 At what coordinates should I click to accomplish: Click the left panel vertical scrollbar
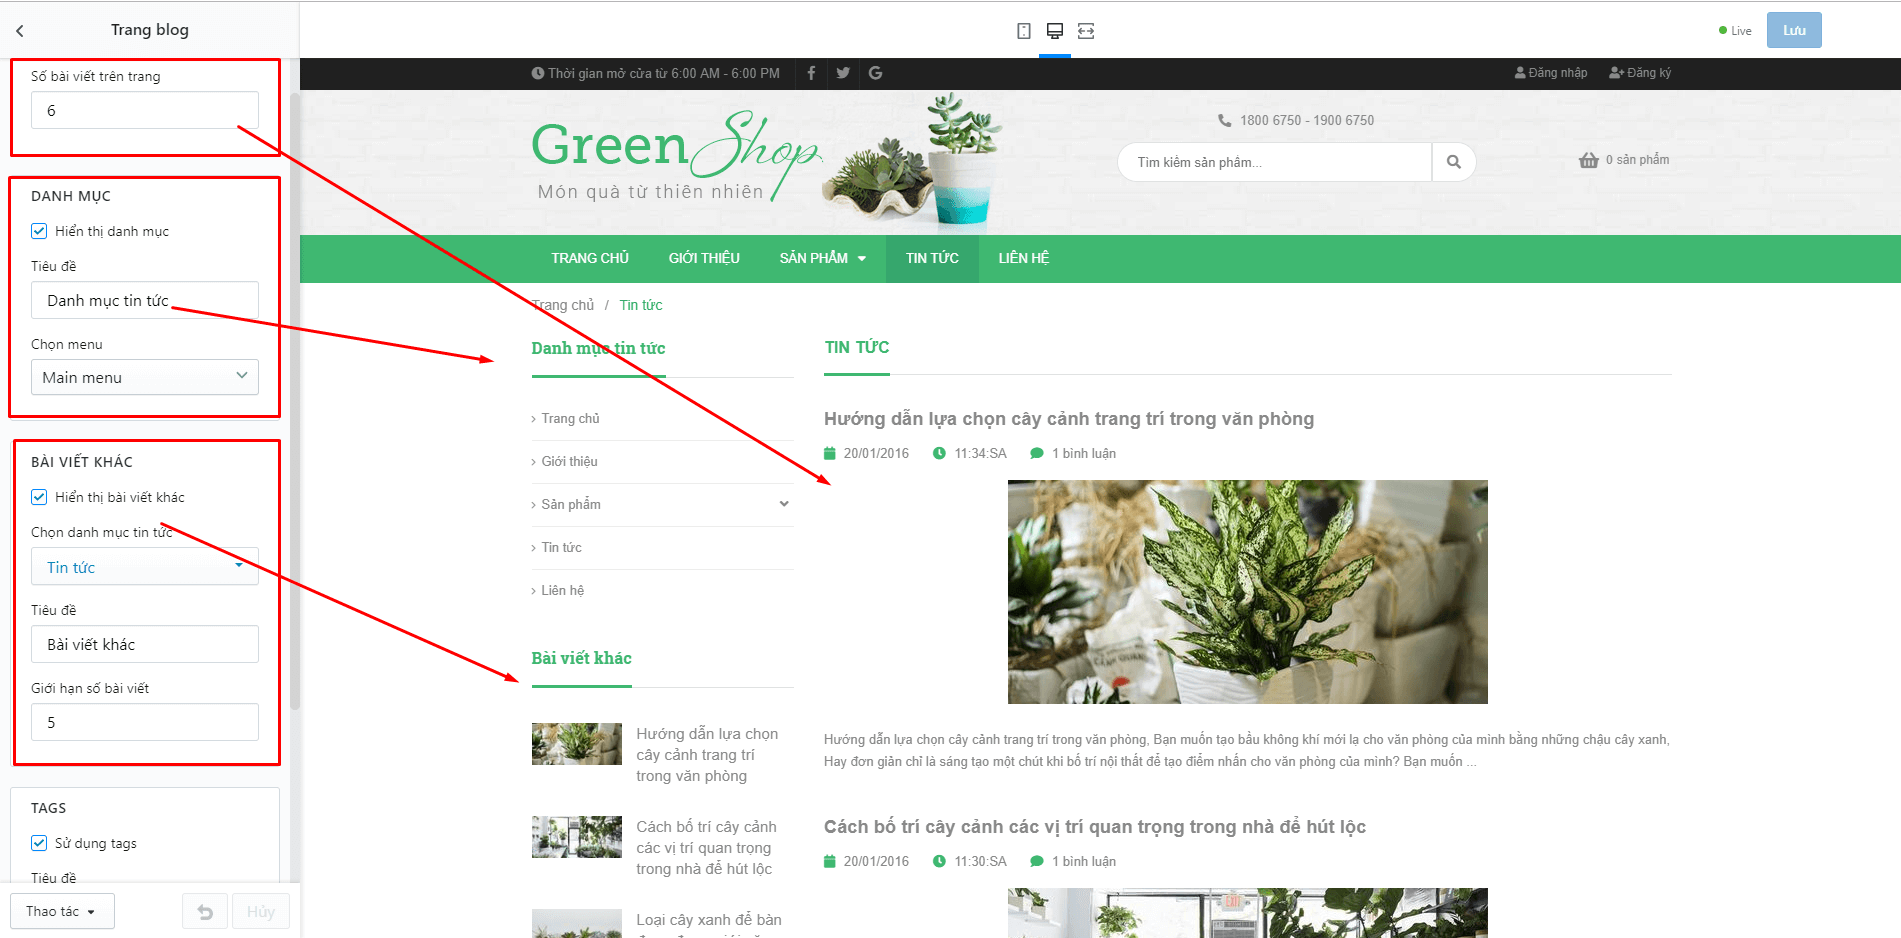point(294,400)
